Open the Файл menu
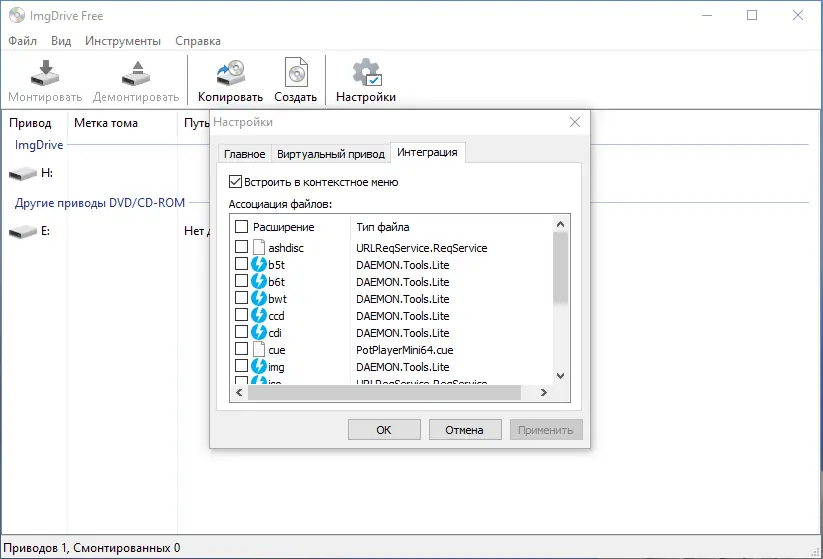823x559 pixels. [x=23, y=41]
